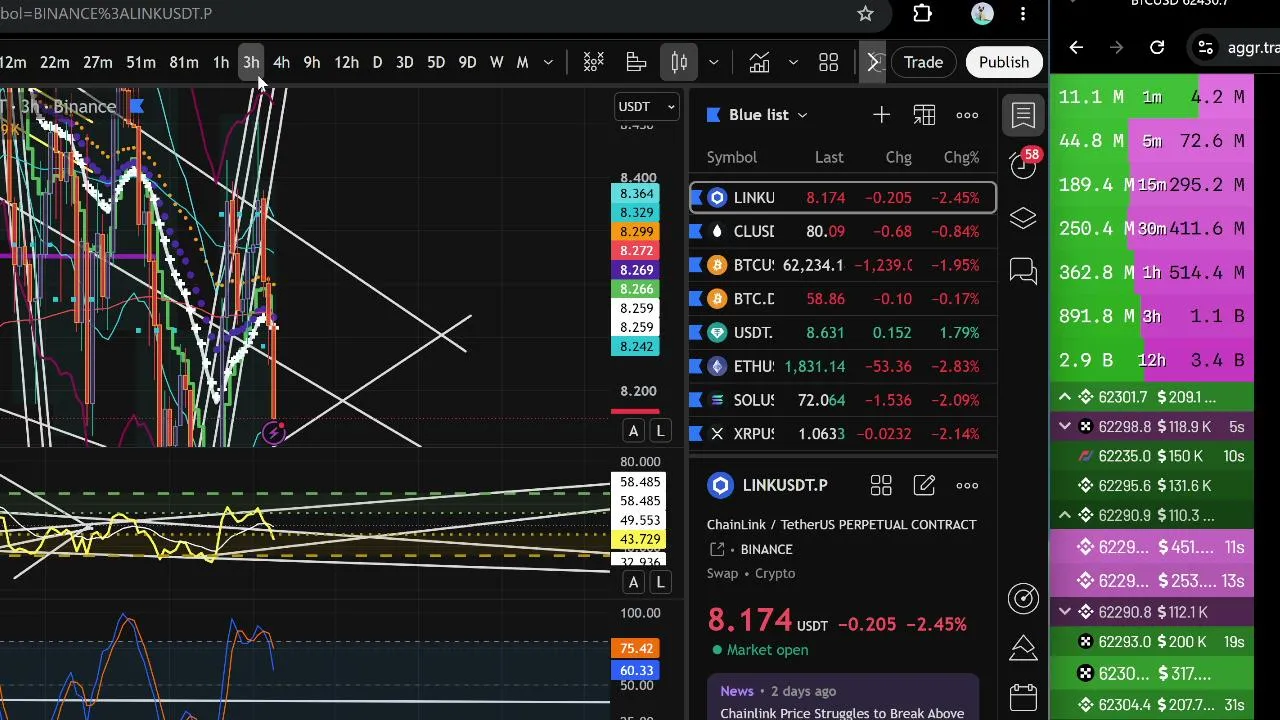Click the Publish button

pyautogui.click(x=1004, y=62)
